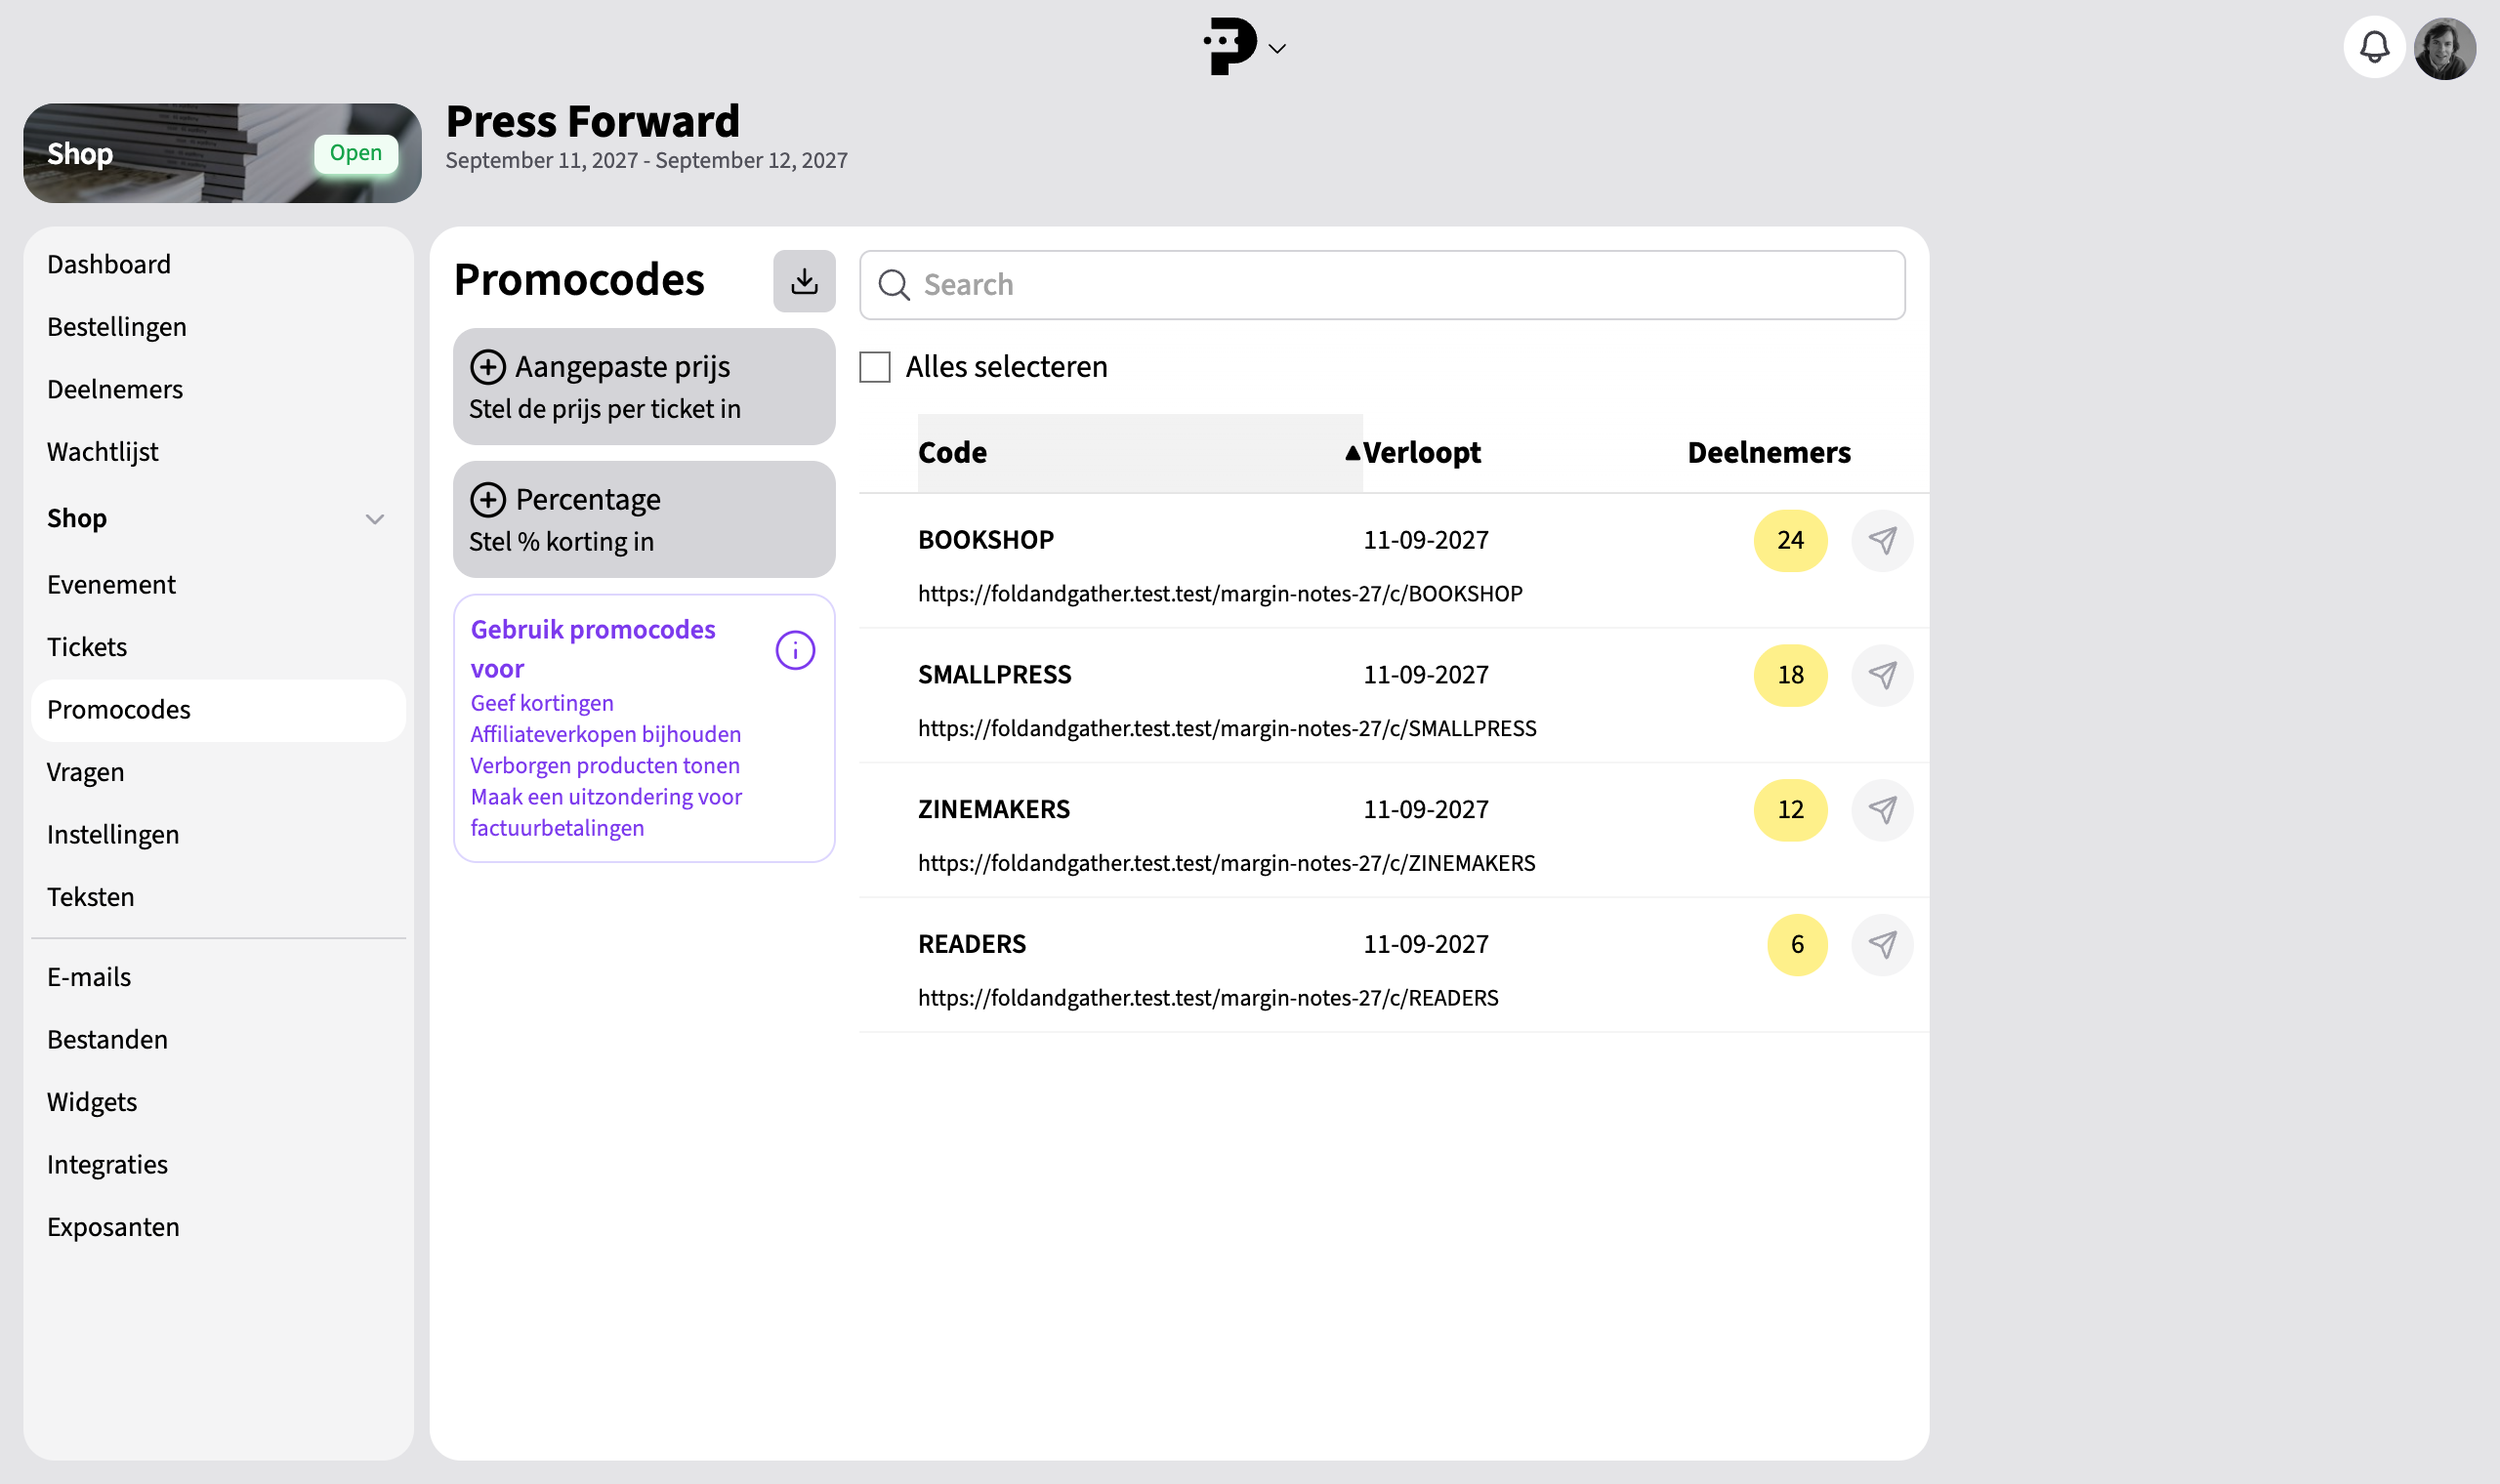2500x1484 pixels.
Task: Click the sort arrow beside Verloopt
Action: click(1352, 453)
